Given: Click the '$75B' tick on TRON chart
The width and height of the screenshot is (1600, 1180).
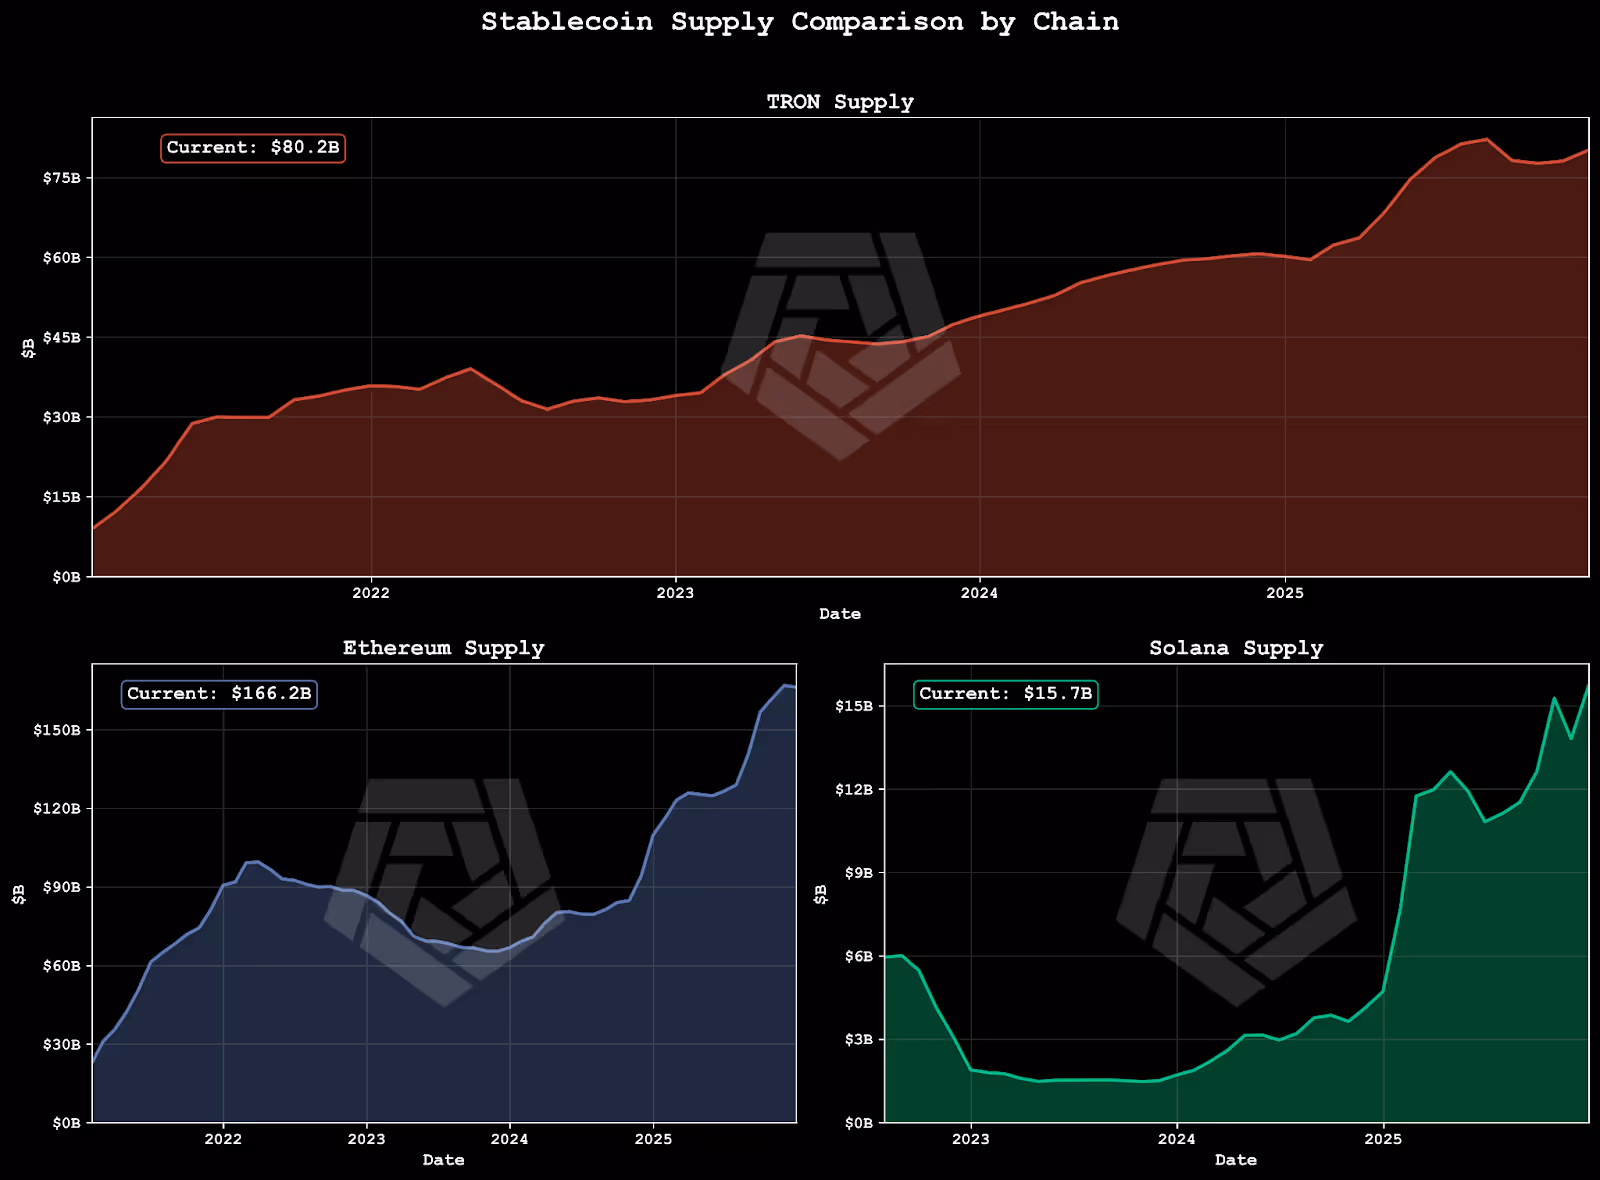Looking at the screenshot, I should coord(62,178).
